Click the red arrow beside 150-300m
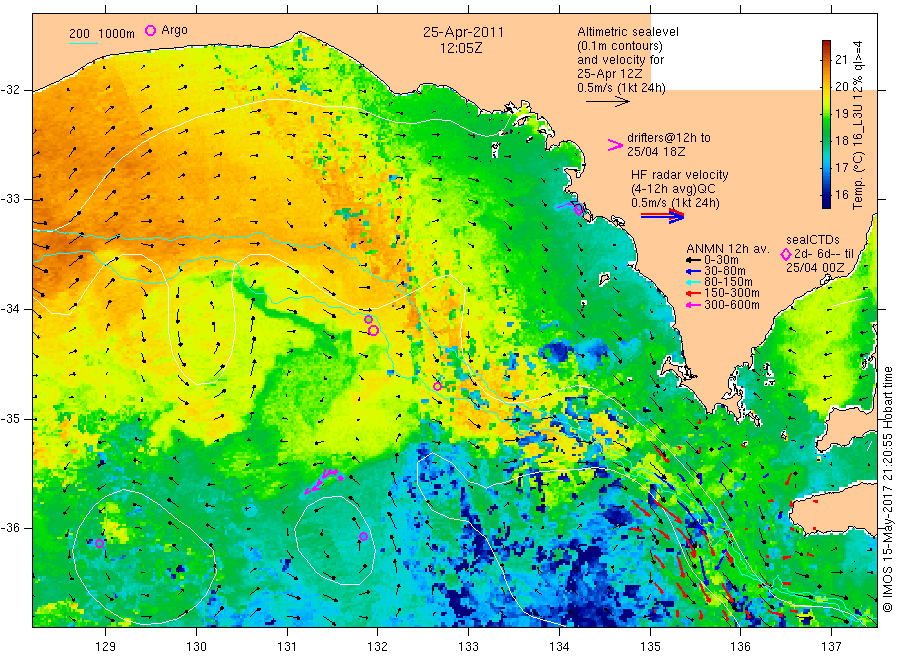 693,293
